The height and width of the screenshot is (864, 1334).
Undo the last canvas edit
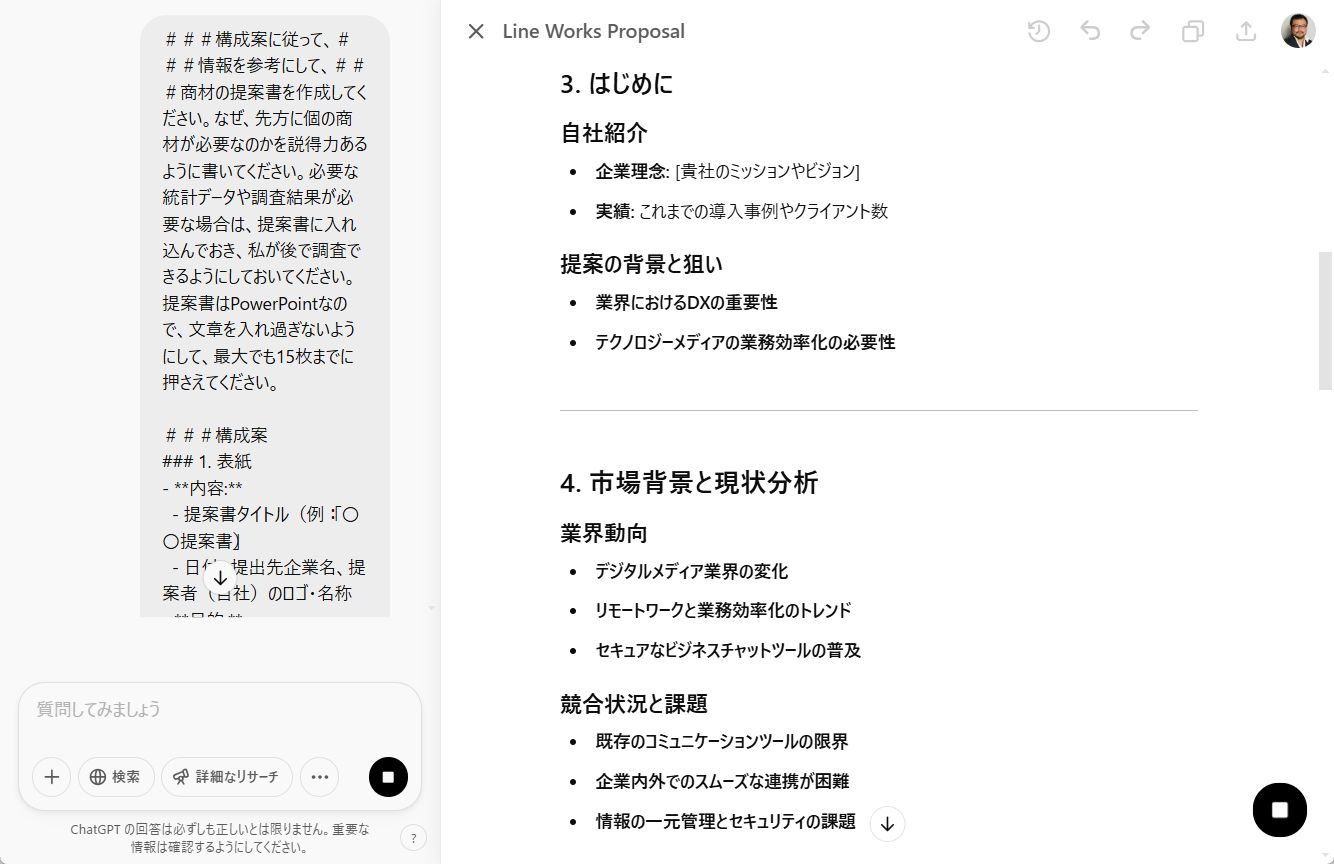[1090, 31]
